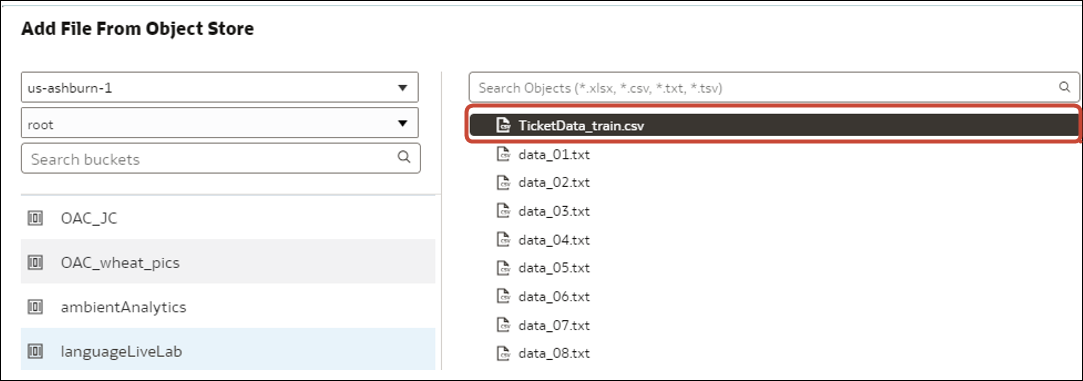Focus the Search Objects input field
The height and width of the screenshot is (381, 1083).
point(774,88)
